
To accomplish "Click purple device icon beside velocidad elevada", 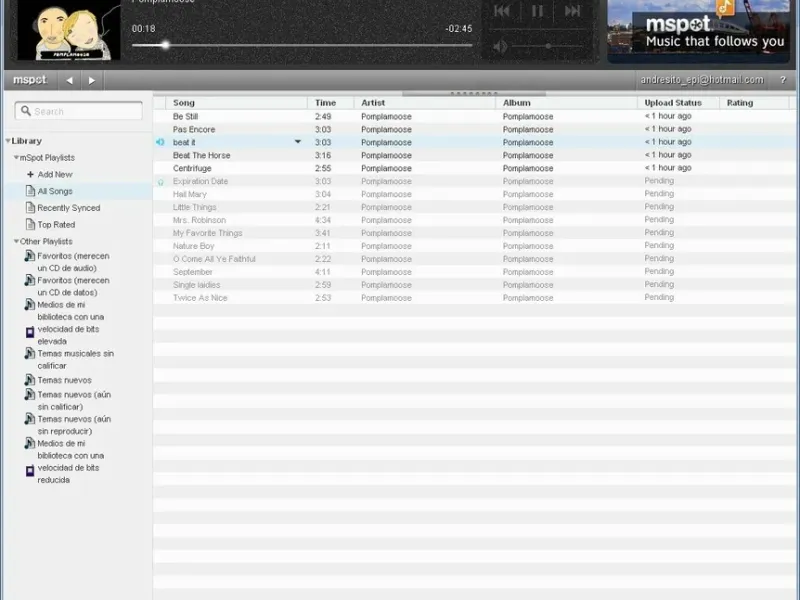I will tap(30, 333).
